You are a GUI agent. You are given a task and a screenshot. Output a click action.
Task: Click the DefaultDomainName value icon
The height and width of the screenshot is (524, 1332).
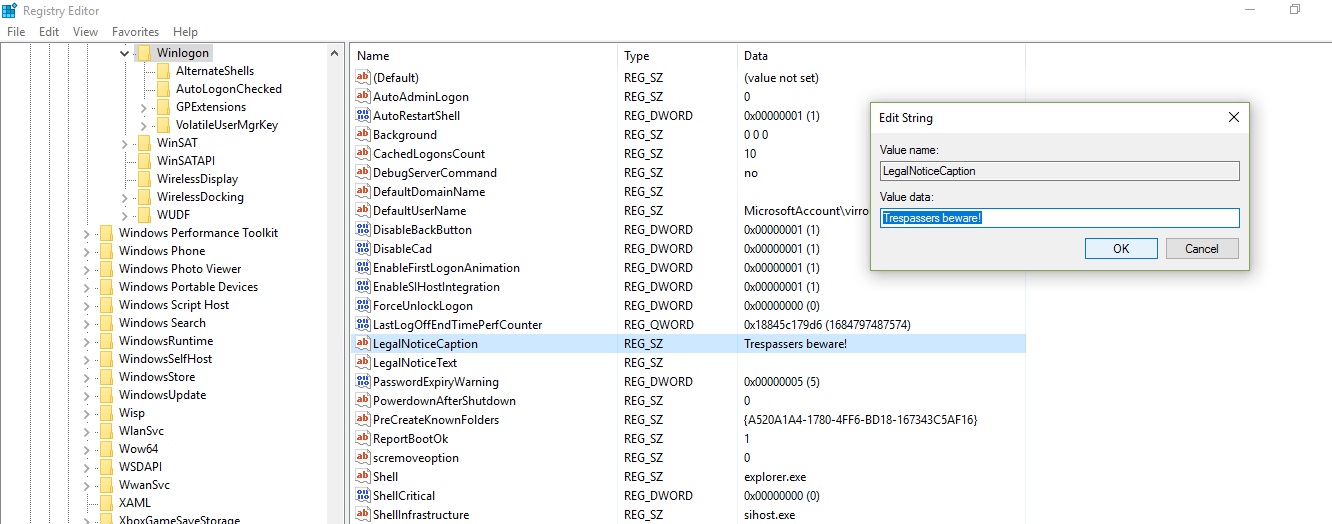pyautogui.click(x=363, y=192)
